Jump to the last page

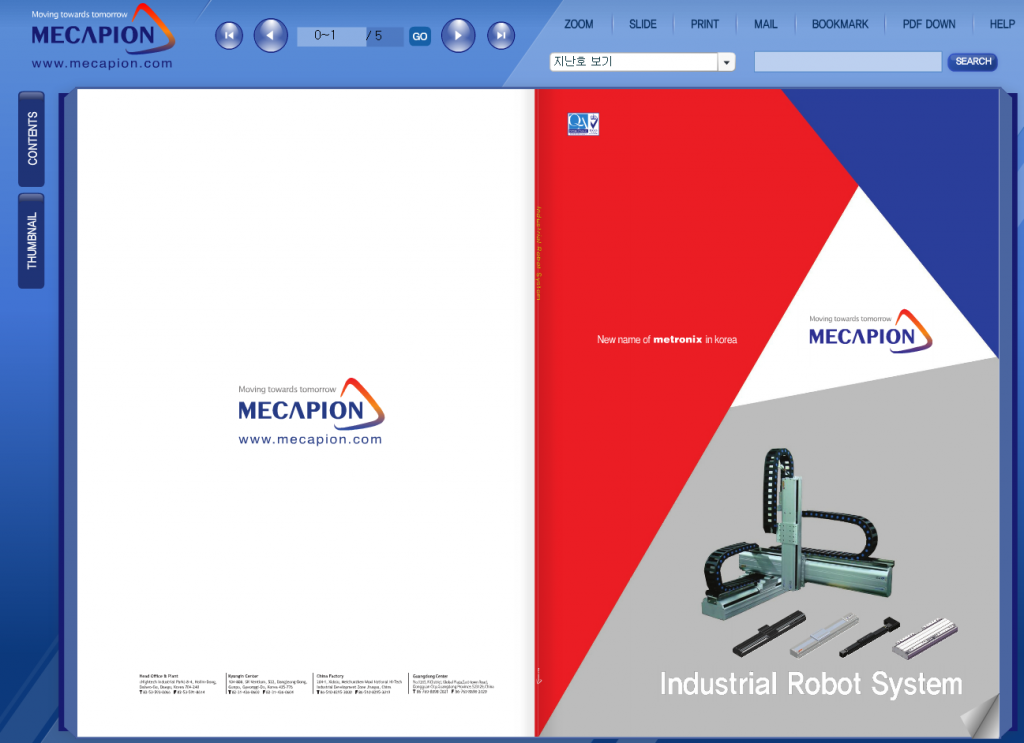501,35
